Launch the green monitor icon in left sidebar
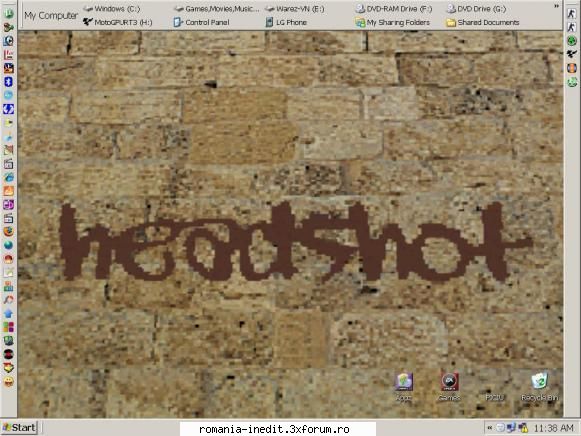This screenshot has width=581, height=436. 9,340
